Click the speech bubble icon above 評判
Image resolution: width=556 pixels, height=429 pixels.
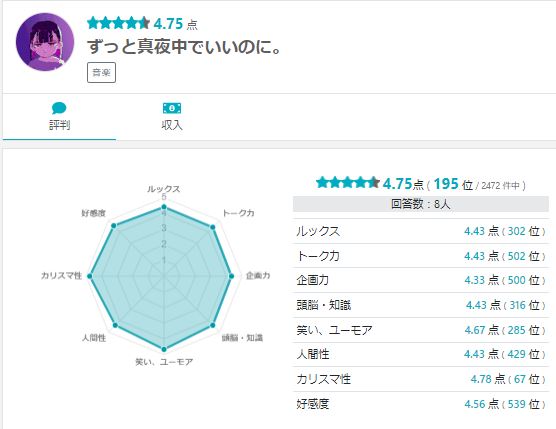tap(59, 108)
